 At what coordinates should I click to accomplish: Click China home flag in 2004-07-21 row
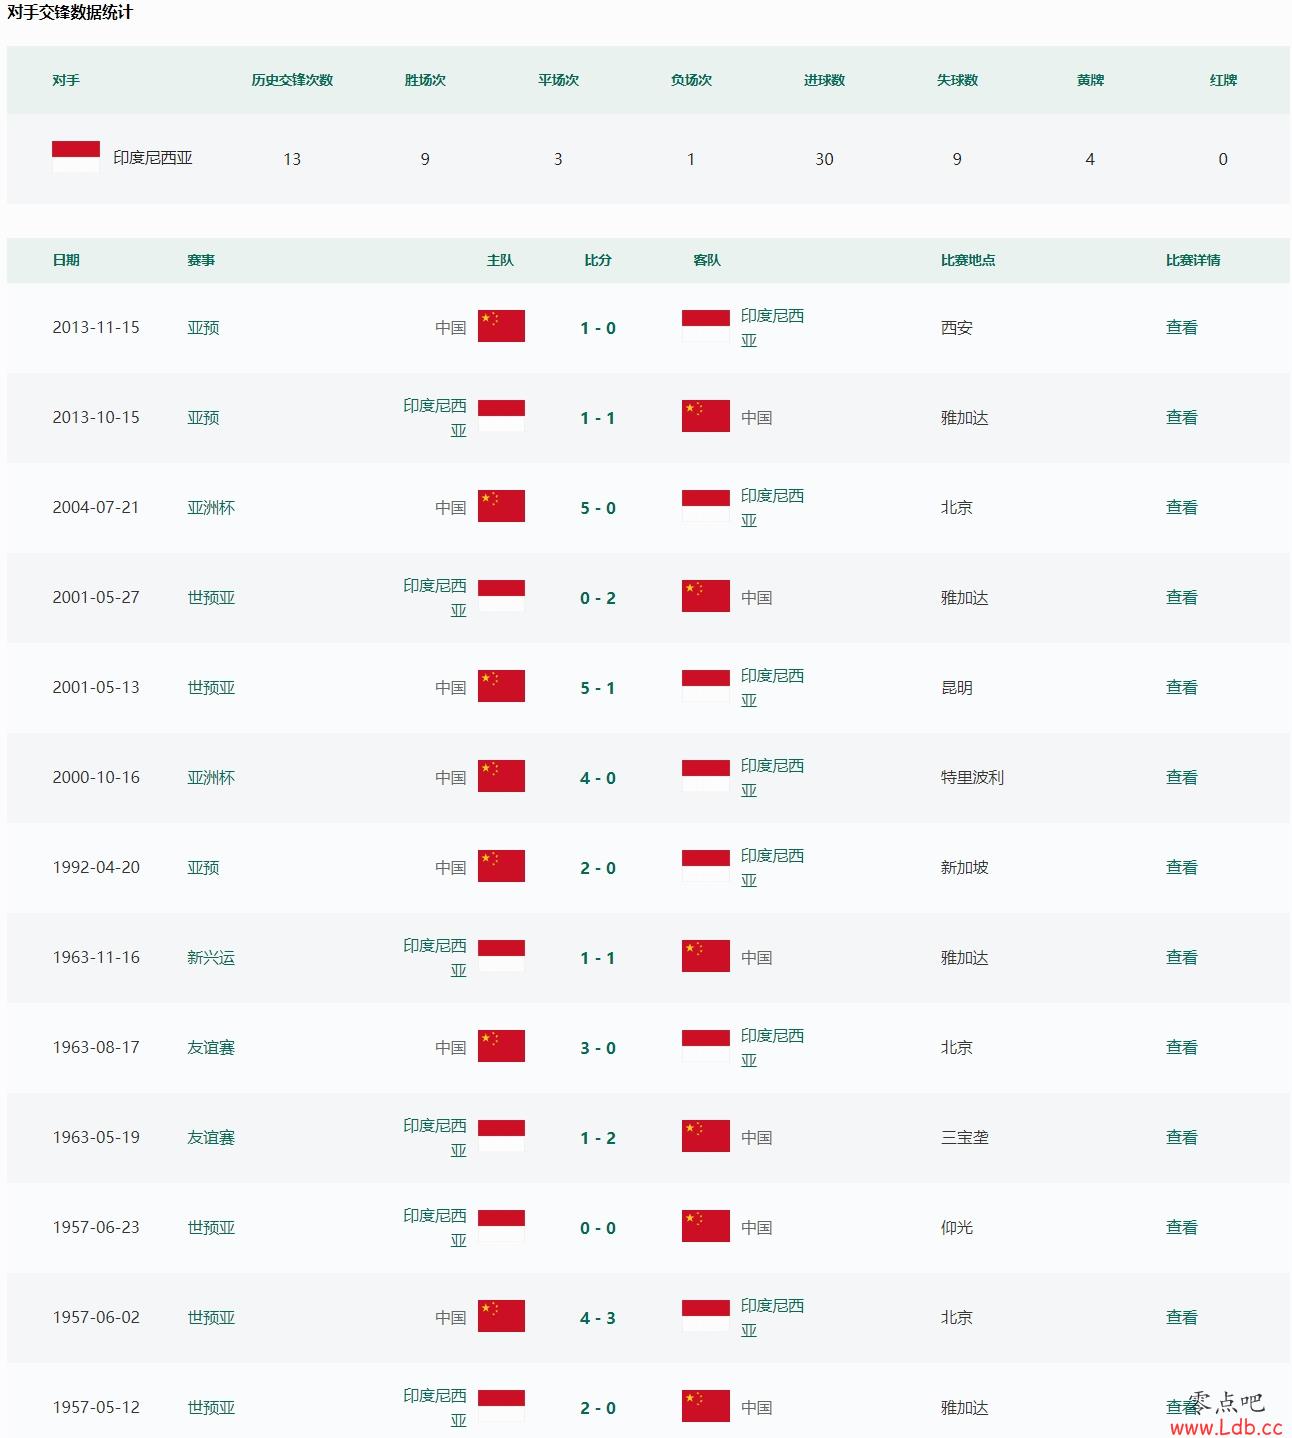501,506
